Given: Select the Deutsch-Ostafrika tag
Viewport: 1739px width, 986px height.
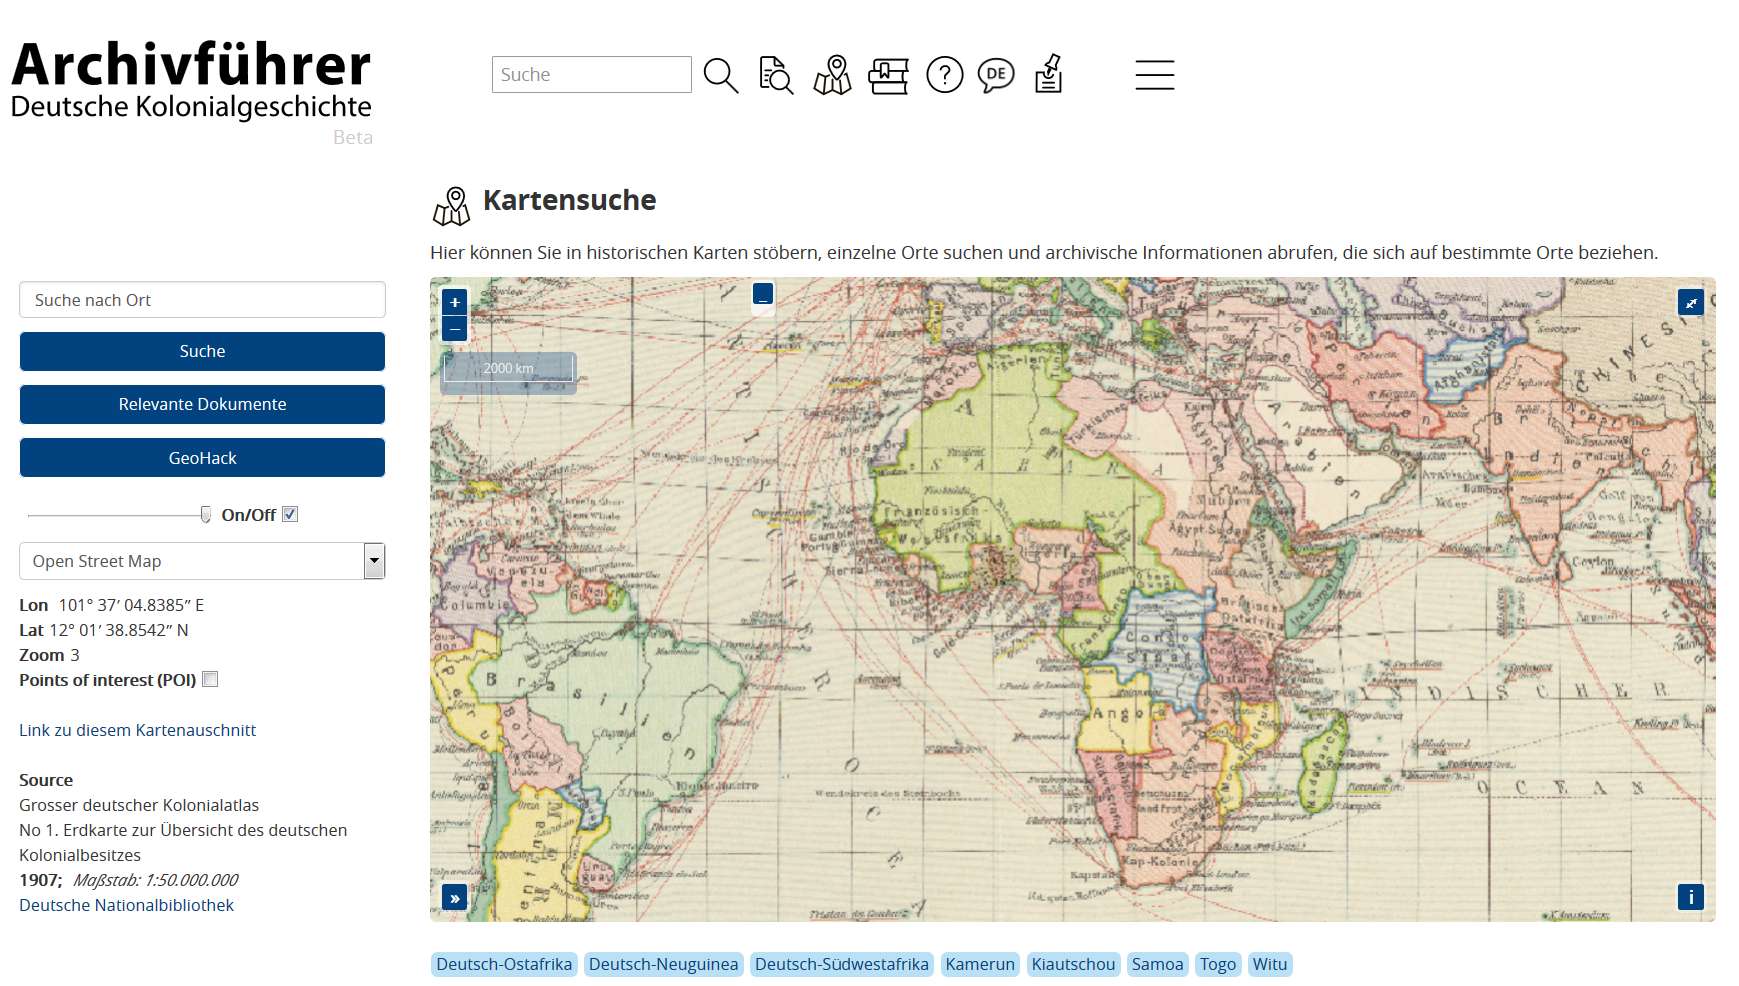Looking at the screenshot, I should [x=504, y=964].
